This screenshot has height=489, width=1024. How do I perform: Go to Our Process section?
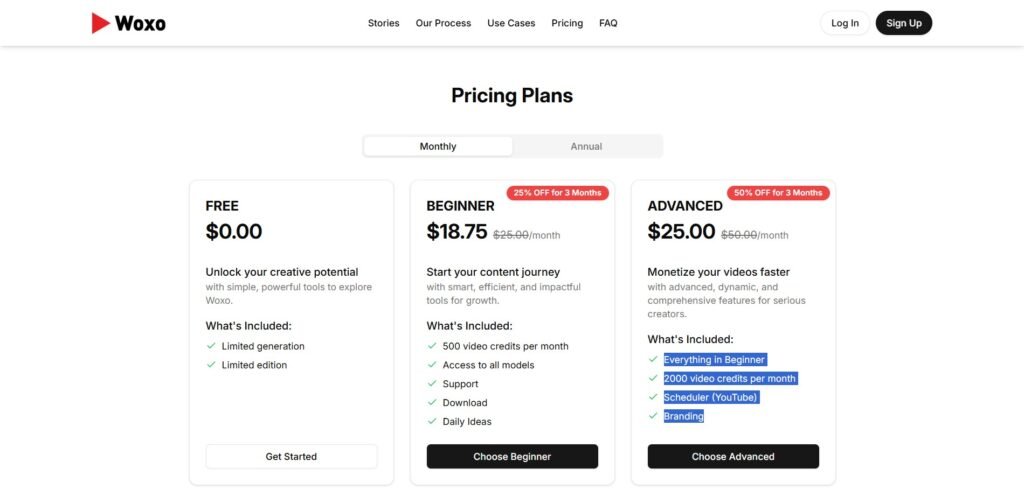pyautogui.click(x=443, y=23)
